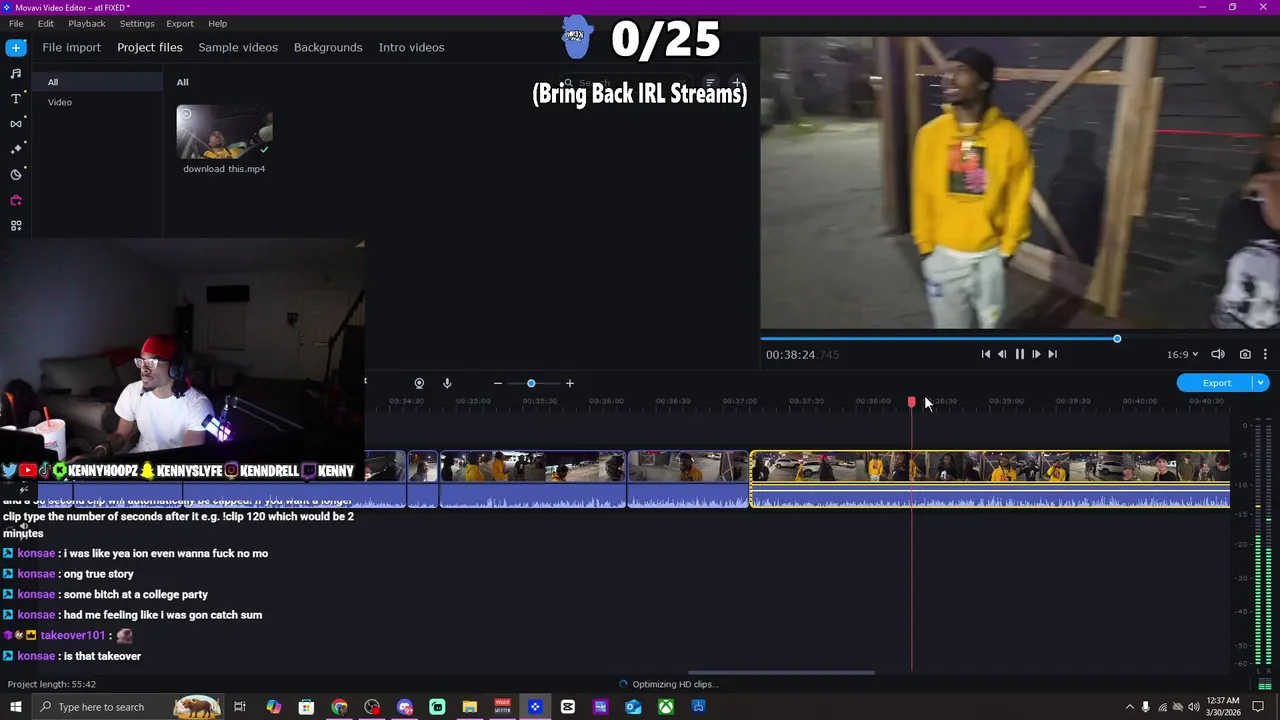Open the import media plus button in sidebar
The height and width of the screenshot is (720, 1280).
(x=15, y=47)
